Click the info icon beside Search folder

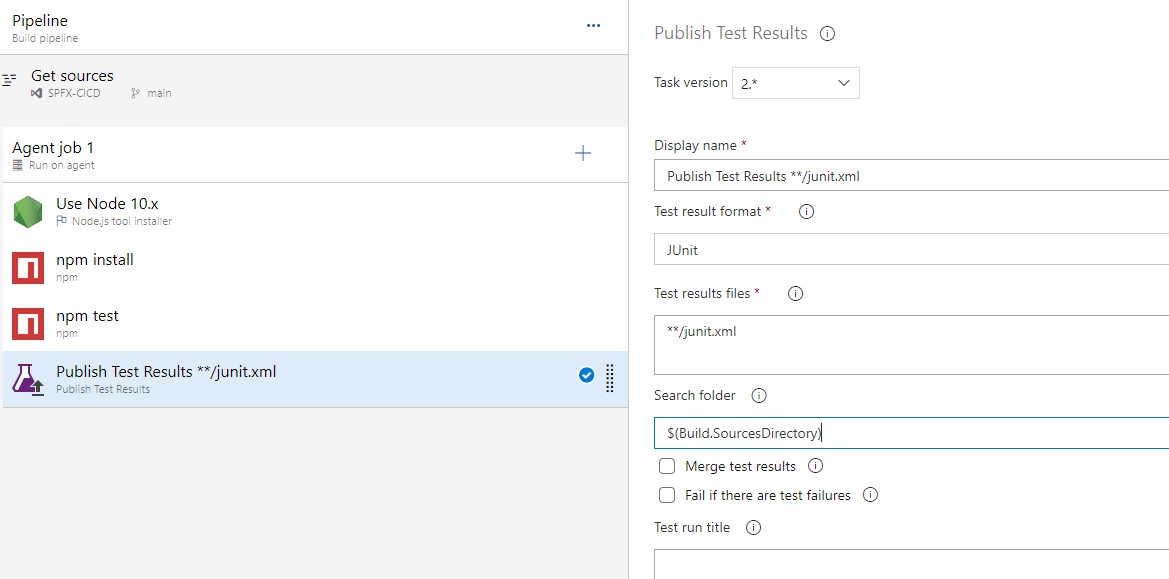pos(758,396)
